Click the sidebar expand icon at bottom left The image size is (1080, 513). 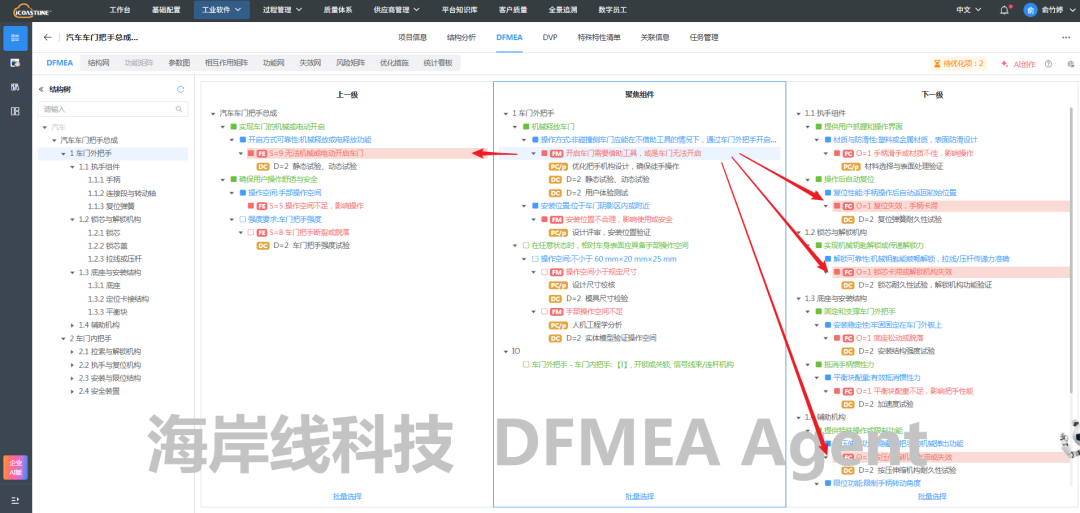pyautogui.click(x=15, y=499)
